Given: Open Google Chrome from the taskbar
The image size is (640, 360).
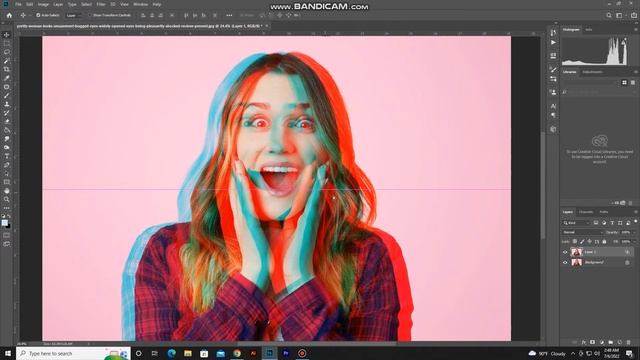Looking at the screenshot, I should click(x=237, y=353).
